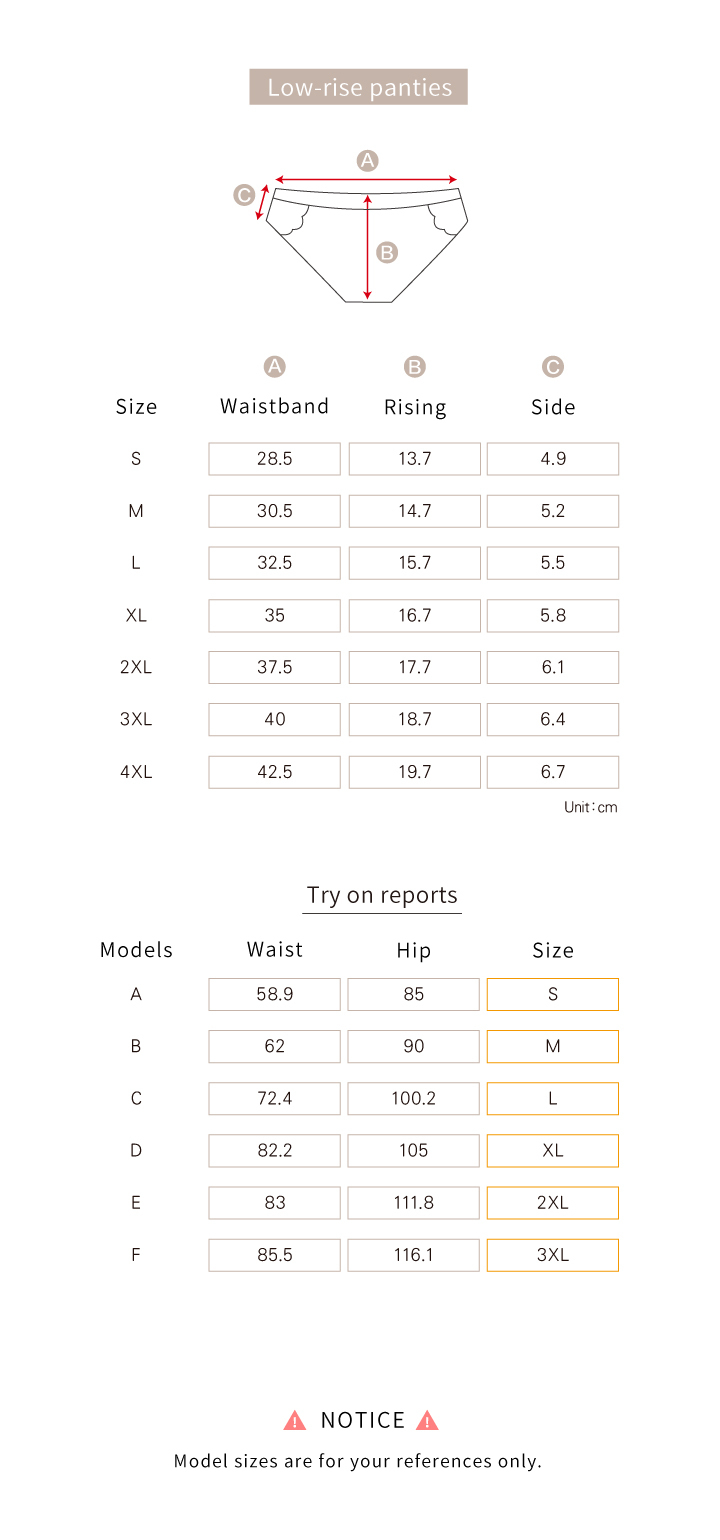This screenshot has width=720, height=1540.
Task: Click the B badge above the Rising column
Action: (415, 367)
